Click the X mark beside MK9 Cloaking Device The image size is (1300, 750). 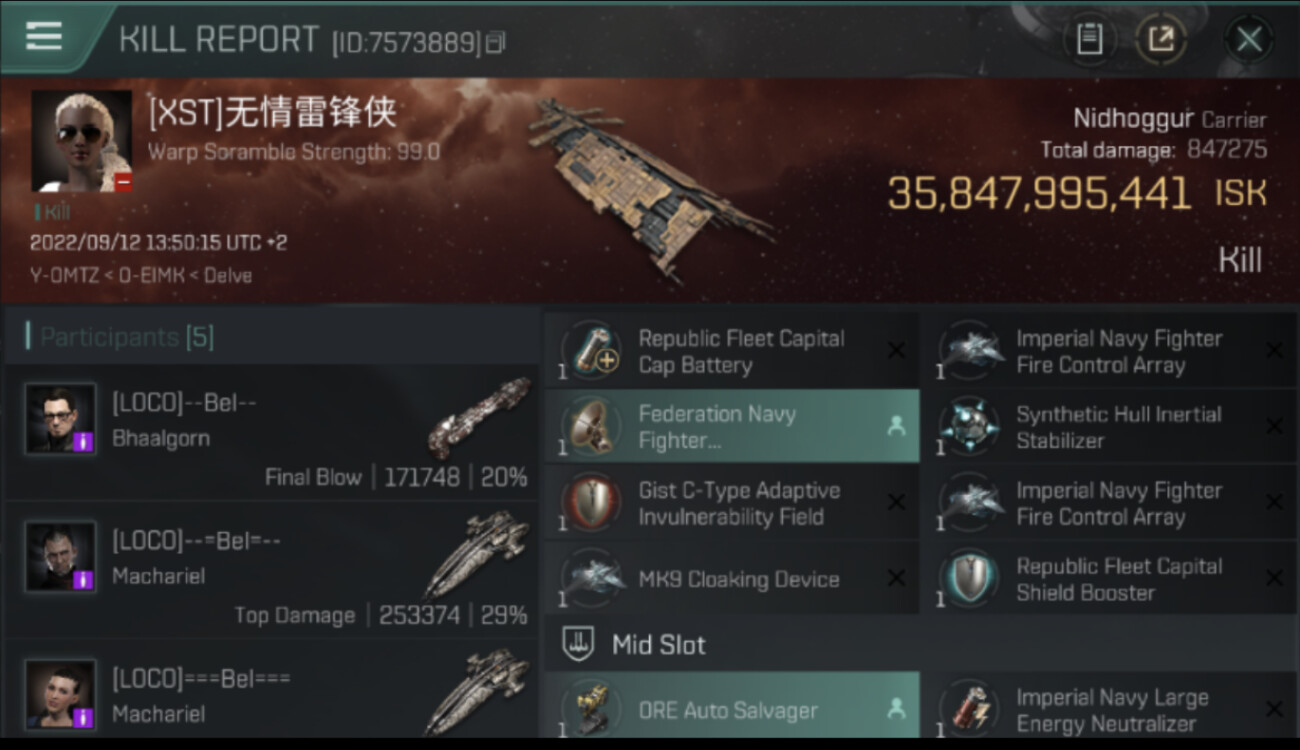(896, 578)
